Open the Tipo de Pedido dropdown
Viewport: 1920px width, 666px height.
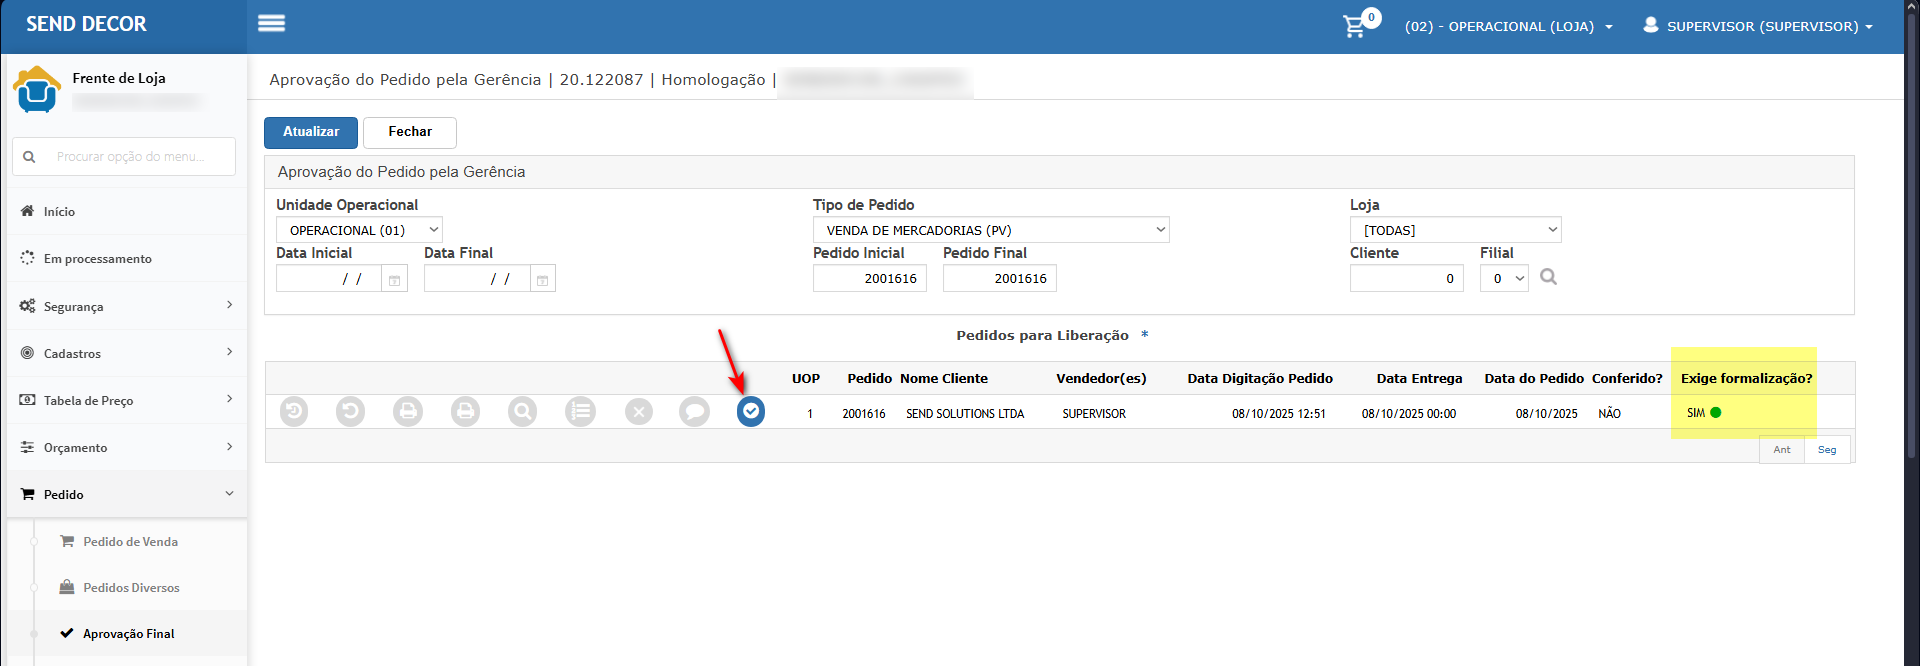point(990,230)
